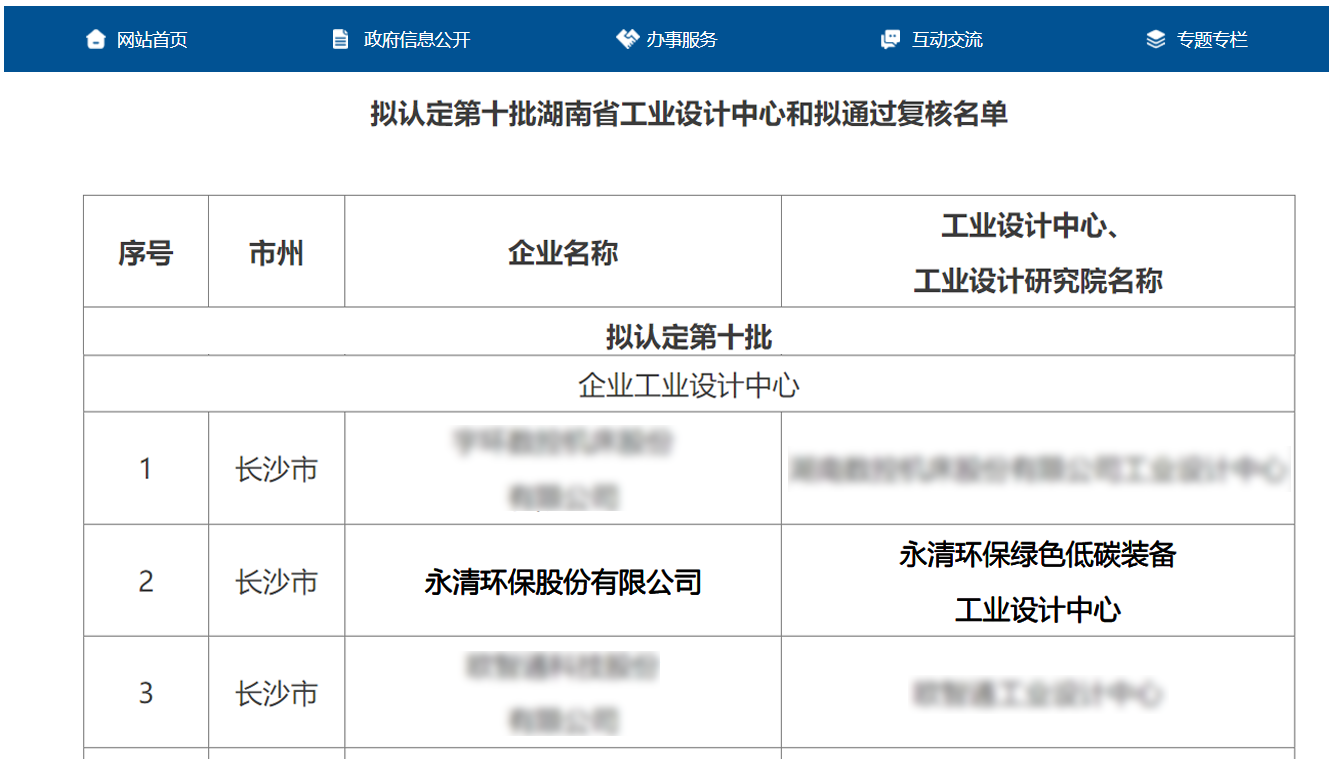Open the 互动交流 navigation label
1341x759 pixels.
pos(946,40)
